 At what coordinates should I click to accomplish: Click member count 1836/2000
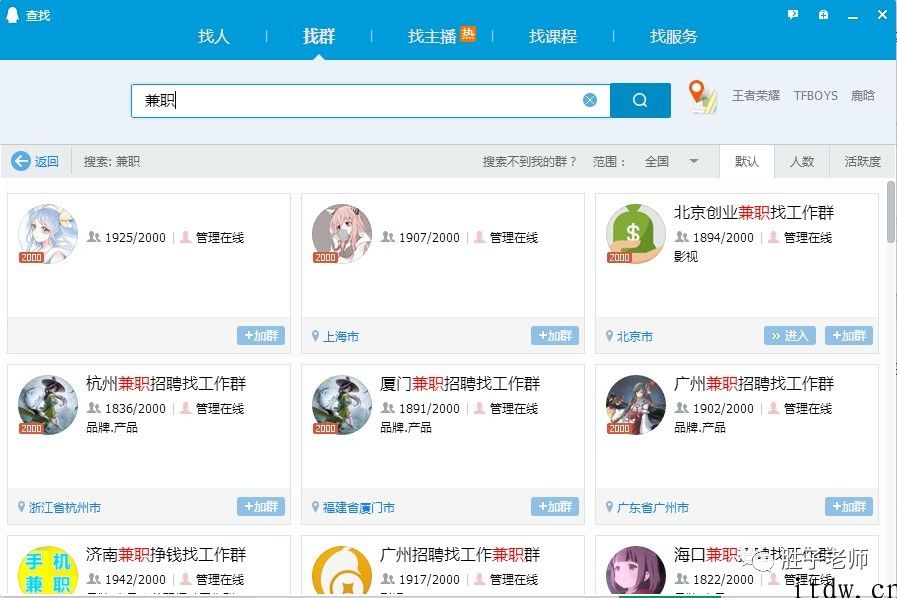(135, 408)
